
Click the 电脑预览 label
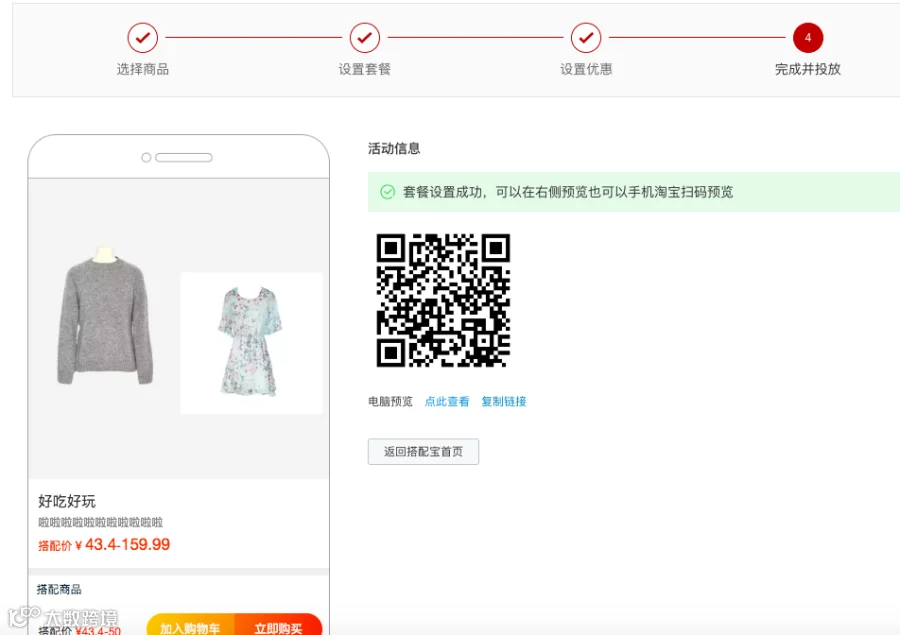point(390,401)
